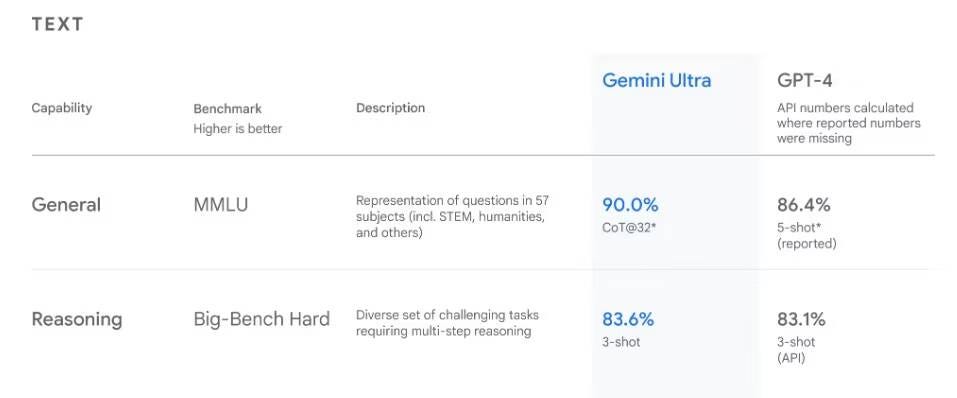The width and height of the screenshot is (957, 398).
Task: Click GPT-4's 86.4% MMLU score
Action: click(x=804, y=204)
